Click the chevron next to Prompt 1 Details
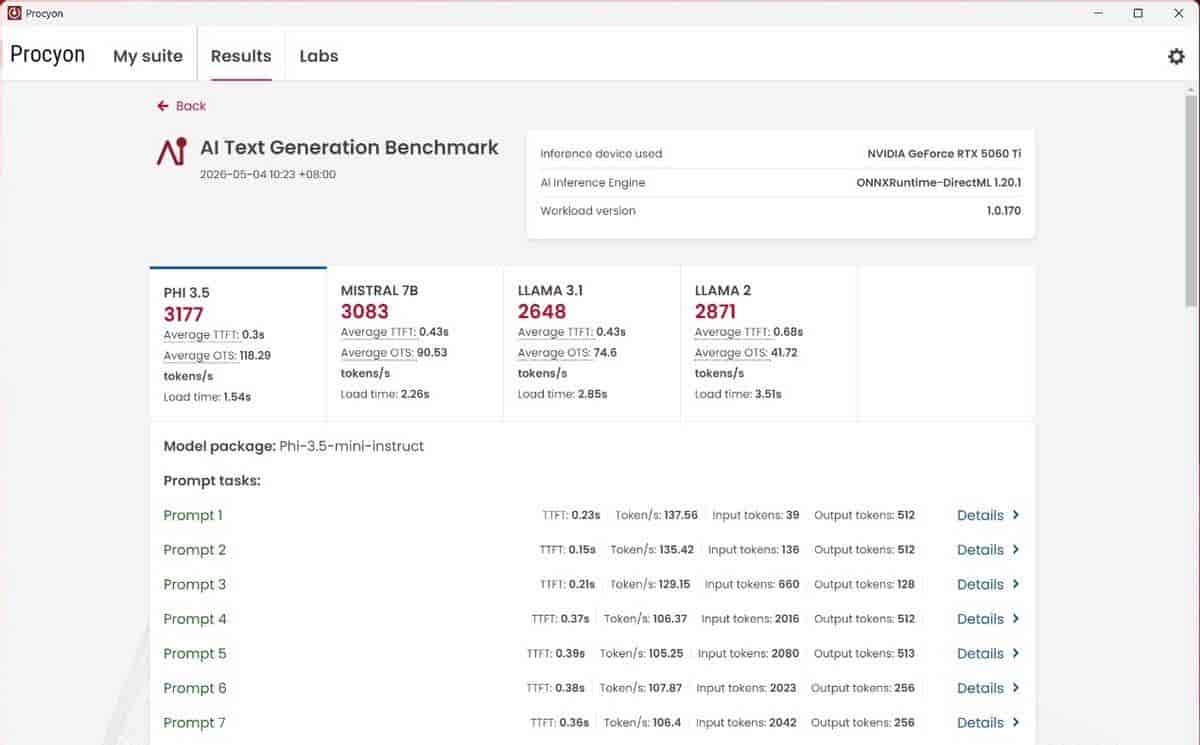This screenshot has width=1200, height=745. click(x=1016, y=515)
